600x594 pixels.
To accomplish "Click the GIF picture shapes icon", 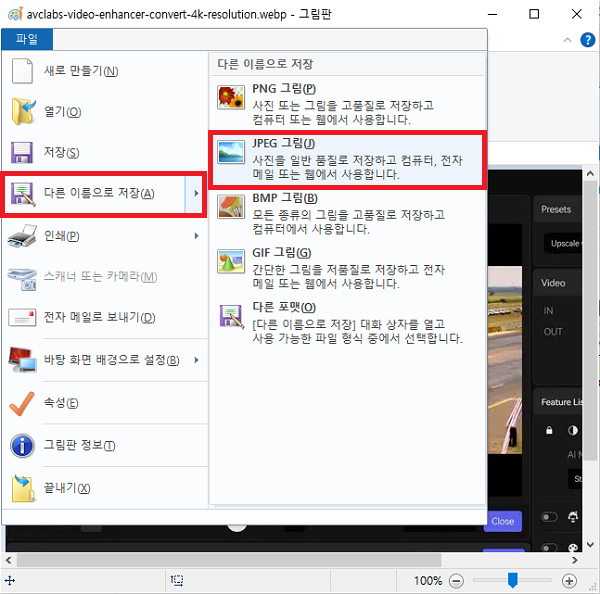I will pos(231,261).
